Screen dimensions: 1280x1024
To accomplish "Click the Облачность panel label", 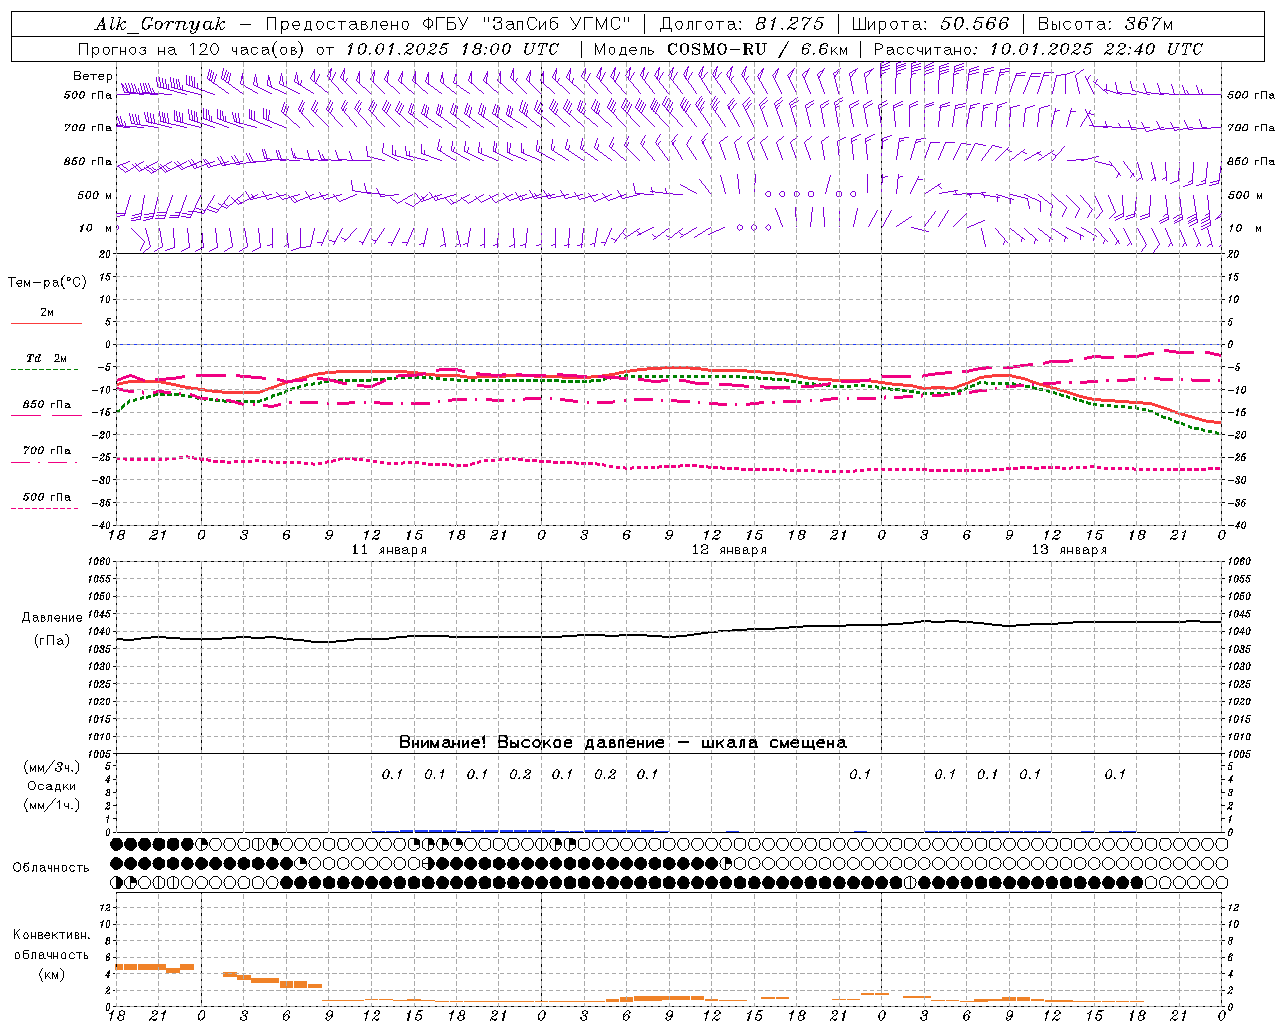I will [51, 867].
